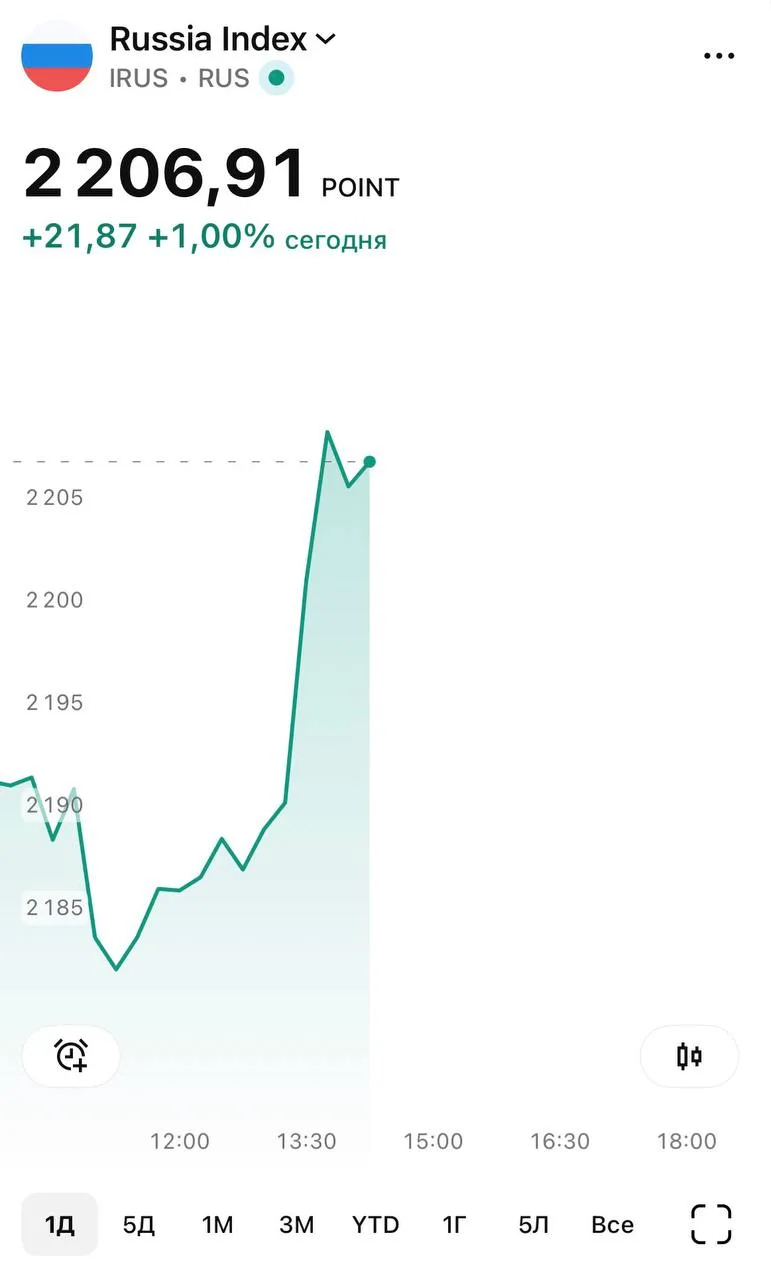Tap the Russia flag index logo
The image size is (771, 1280).
(x=57, y=56)
